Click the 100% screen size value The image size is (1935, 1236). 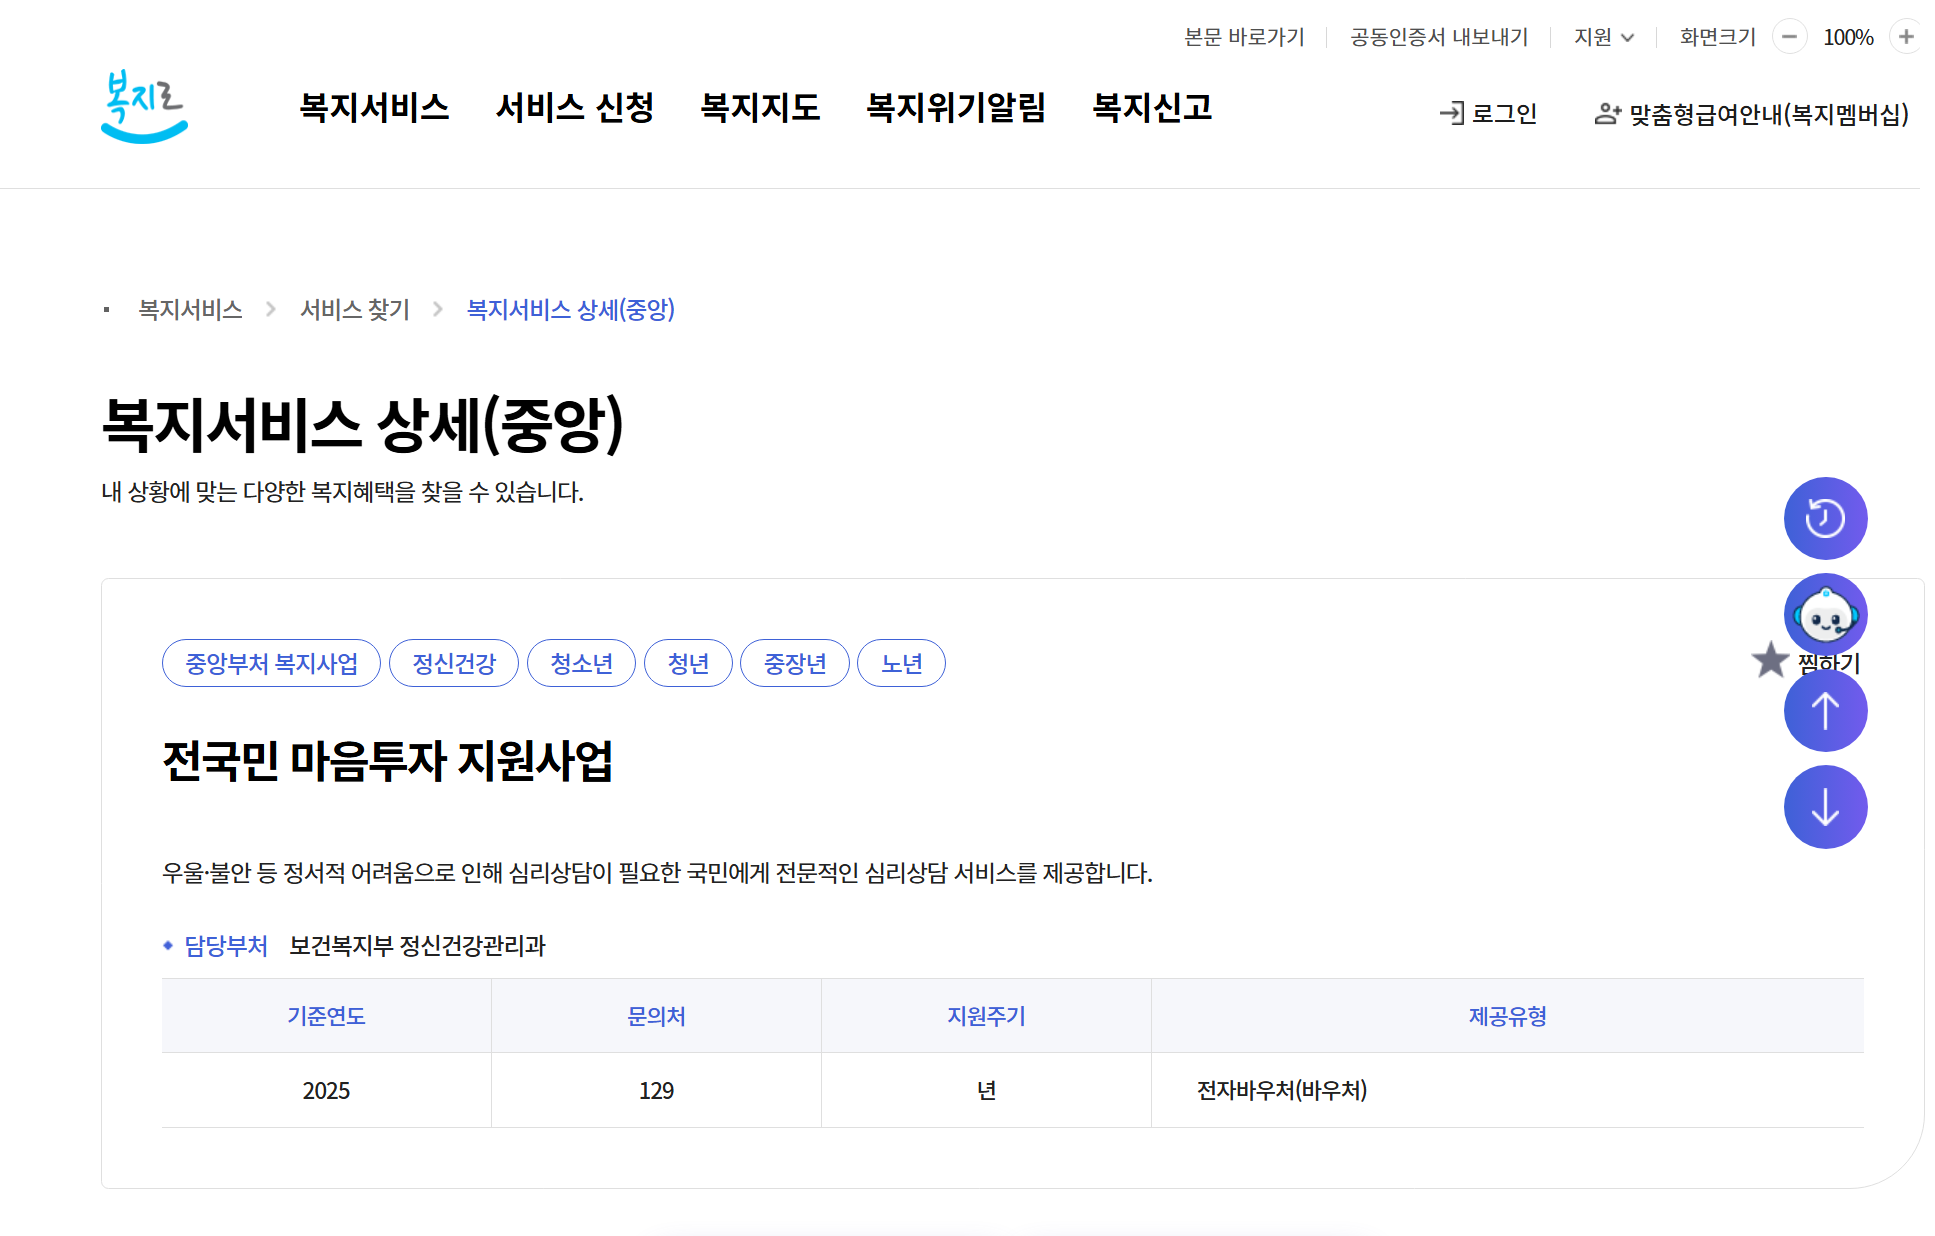(x=1848, y=37)
